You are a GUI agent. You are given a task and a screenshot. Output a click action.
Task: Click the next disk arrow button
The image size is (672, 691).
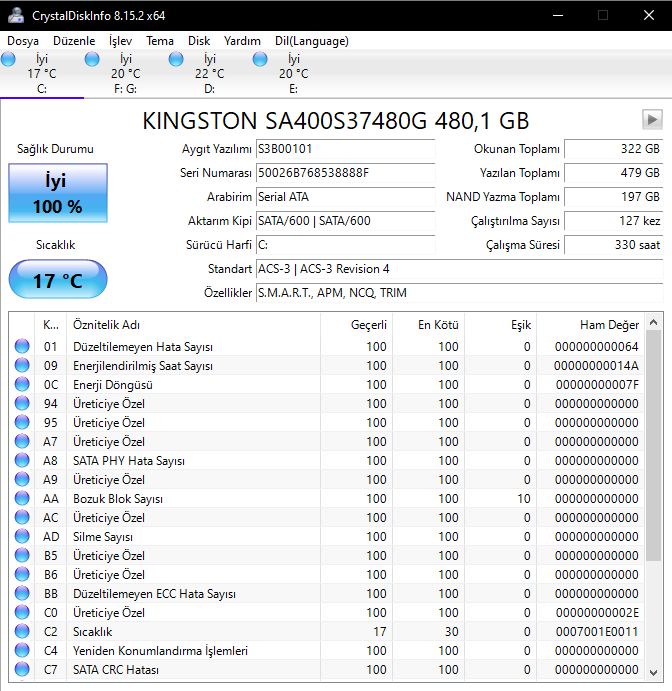652,120
